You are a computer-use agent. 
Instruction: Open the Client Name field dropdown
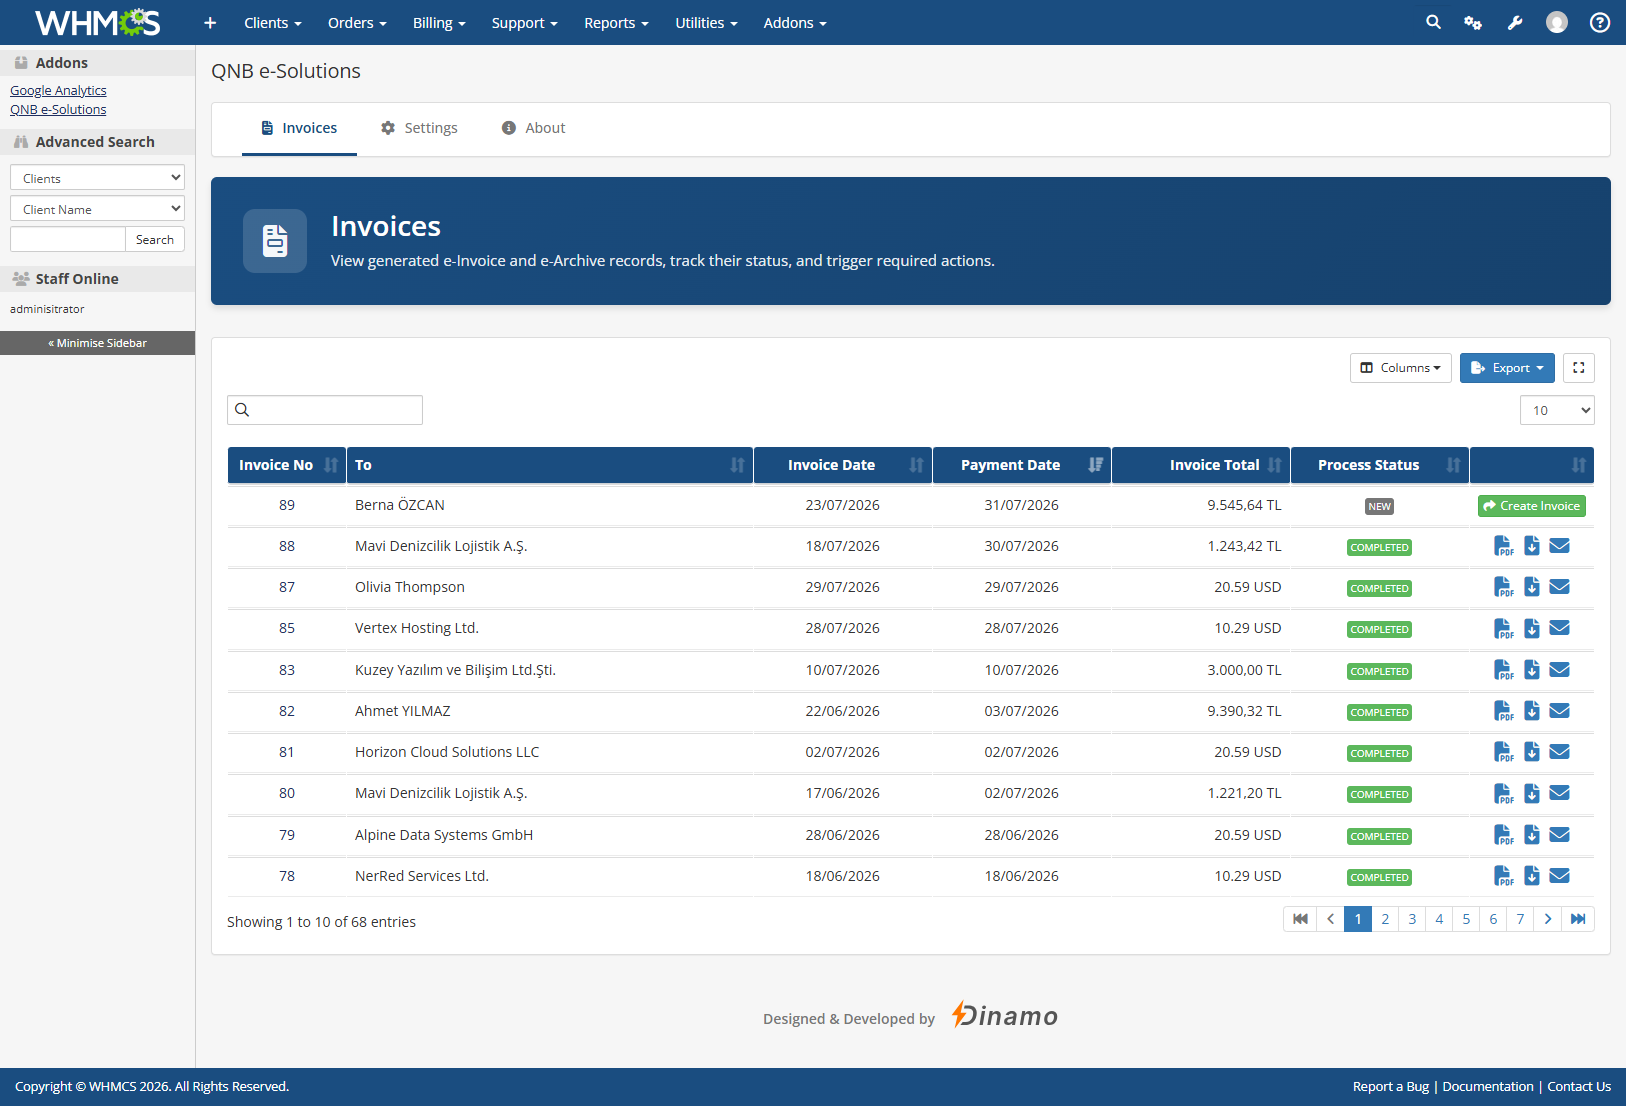click(x=97, y=209)
